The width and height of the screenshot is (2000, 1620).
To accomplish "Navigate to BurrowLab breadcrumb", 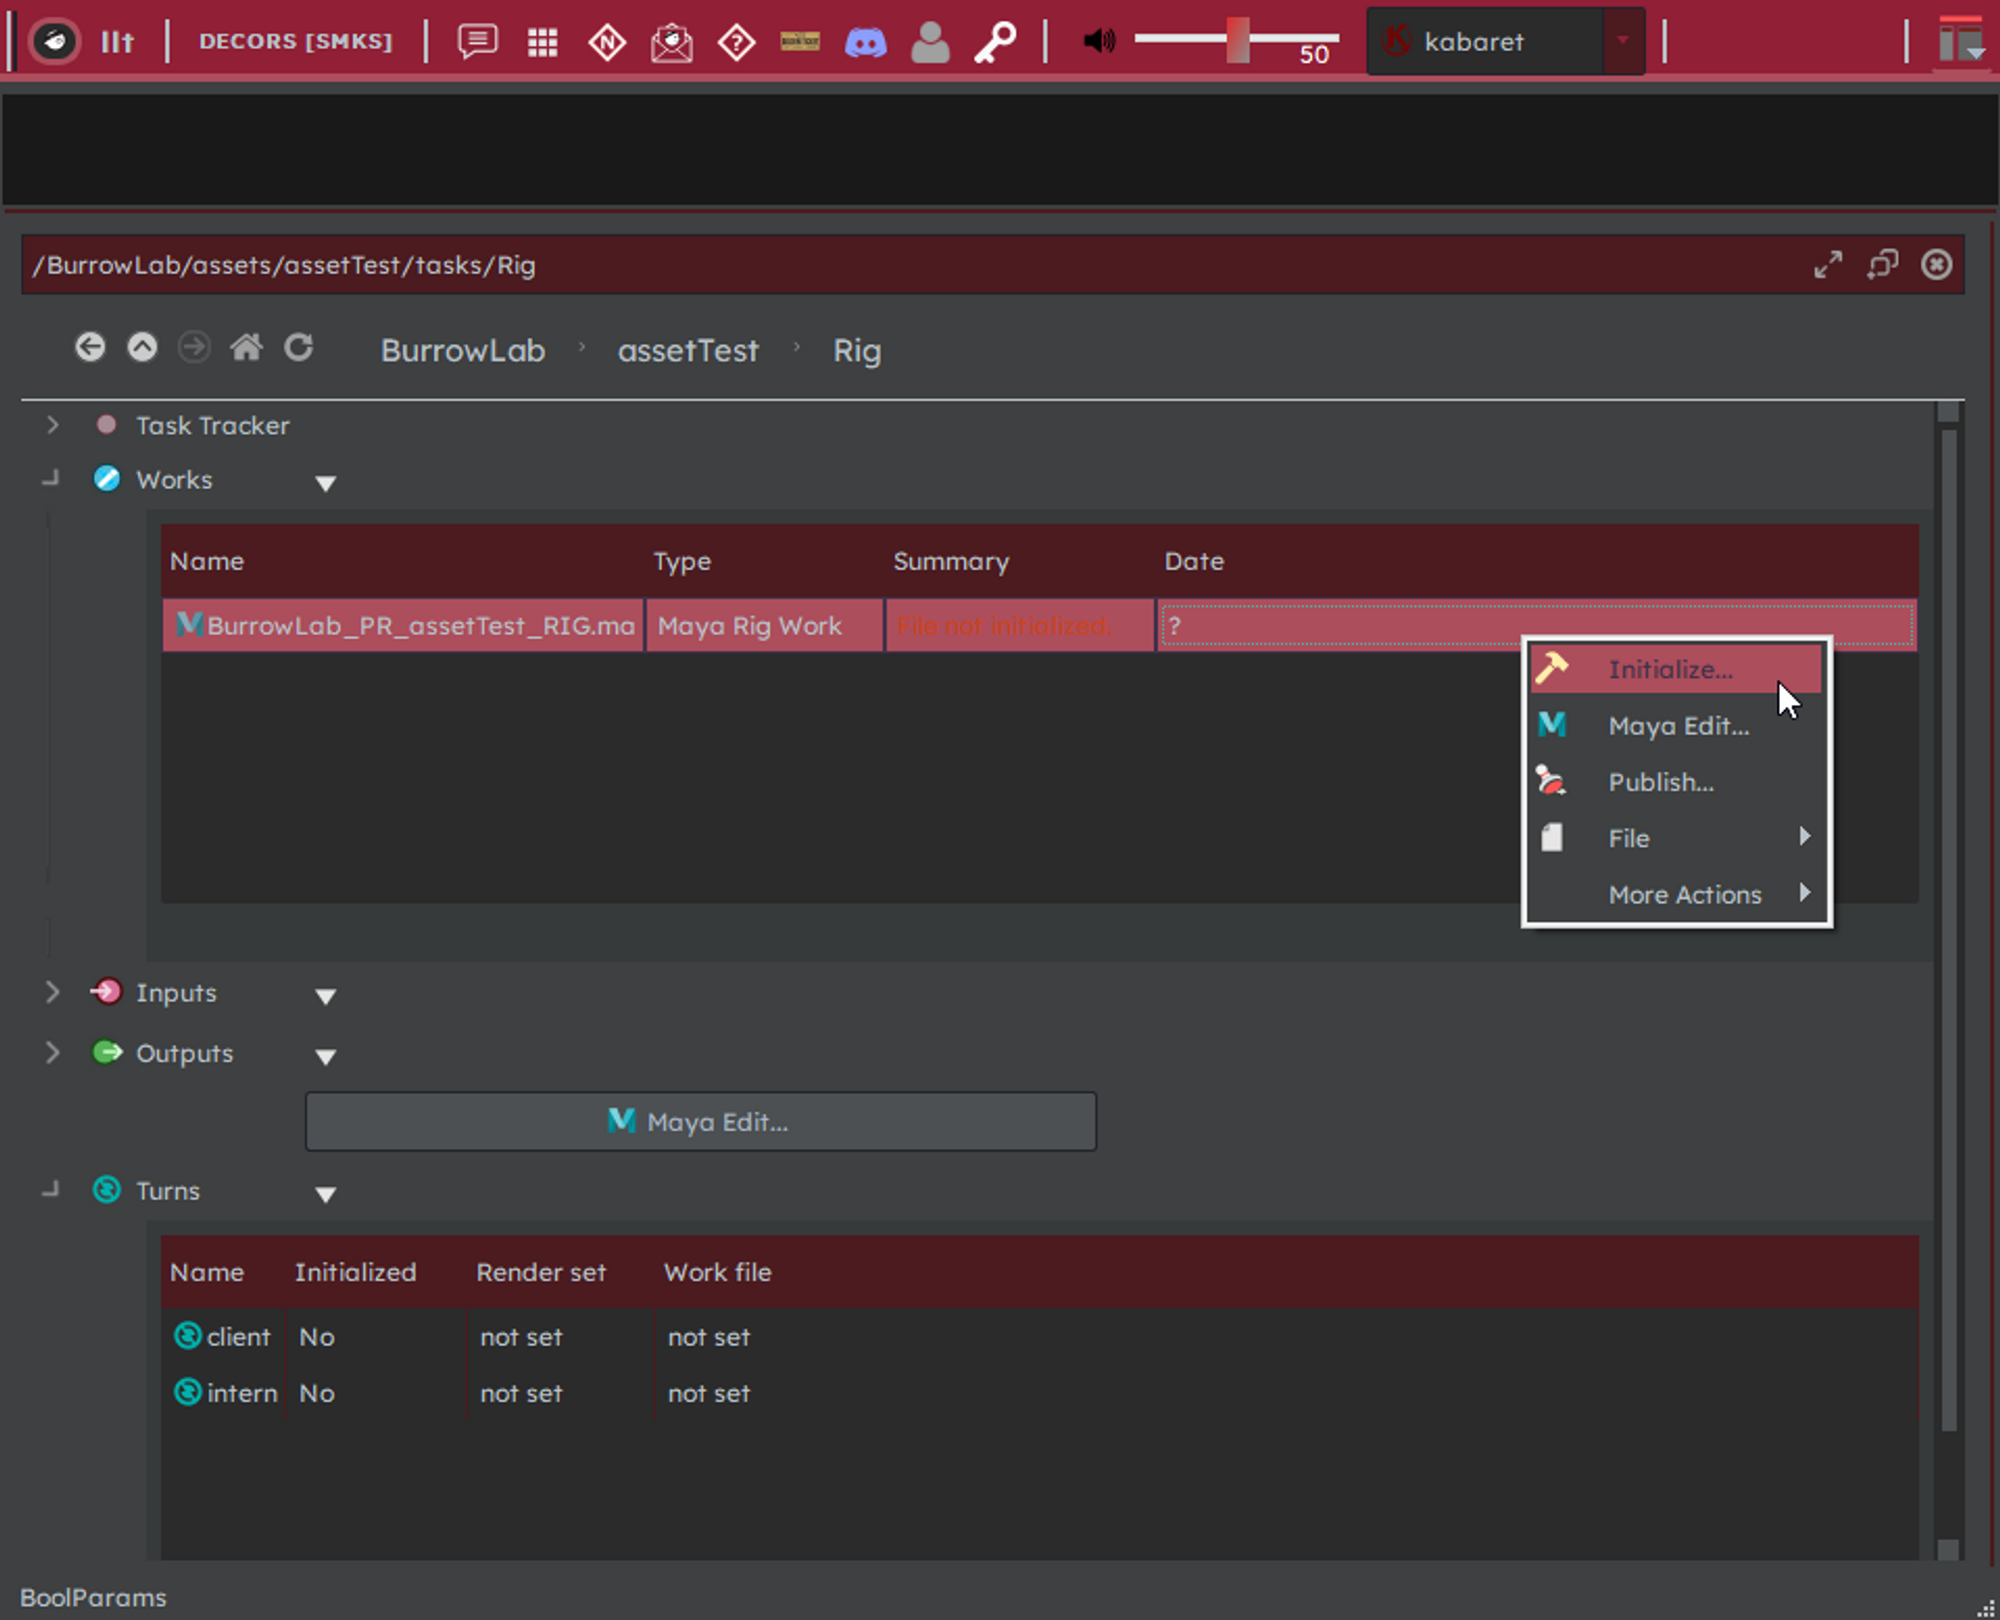I will (x=463, y=351).
